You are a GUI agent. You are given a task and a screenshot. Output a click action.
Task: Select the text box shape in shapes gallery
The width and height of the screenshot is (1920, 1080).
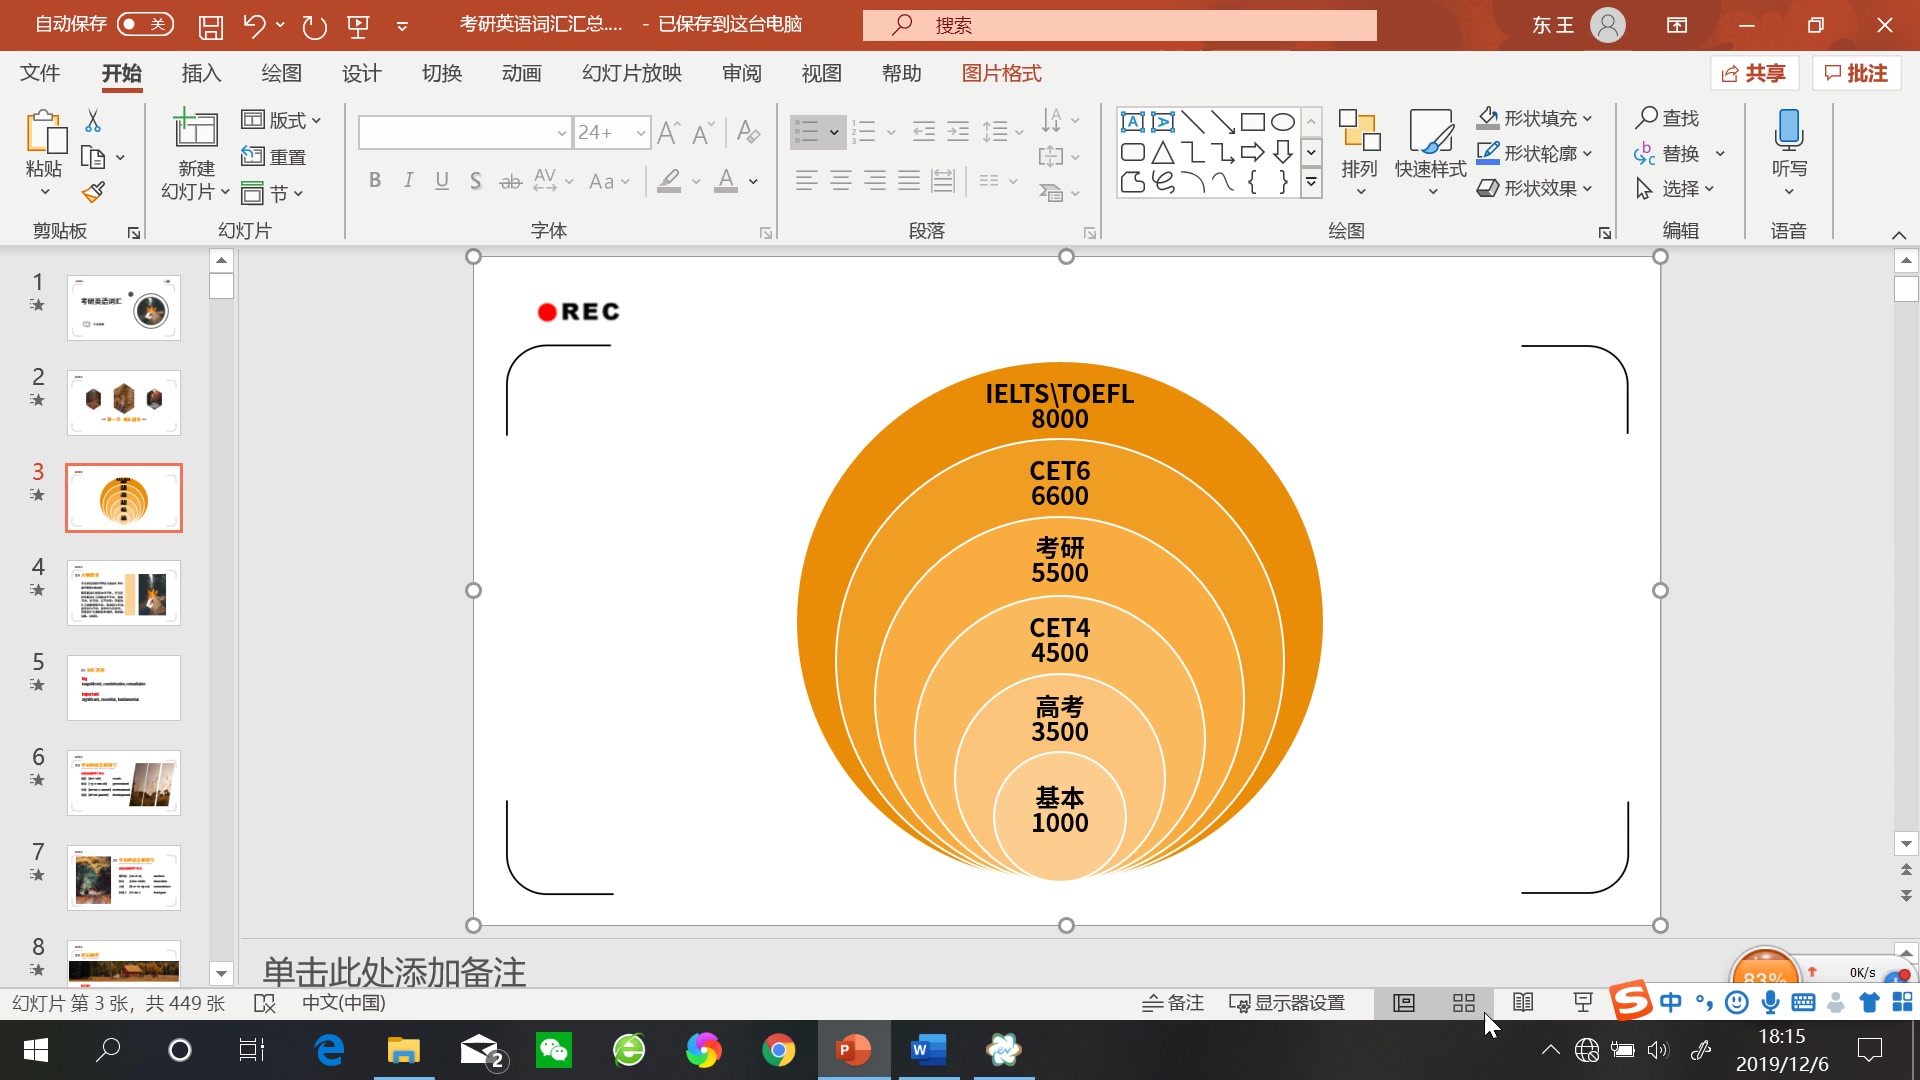[x=1132, y=122]
